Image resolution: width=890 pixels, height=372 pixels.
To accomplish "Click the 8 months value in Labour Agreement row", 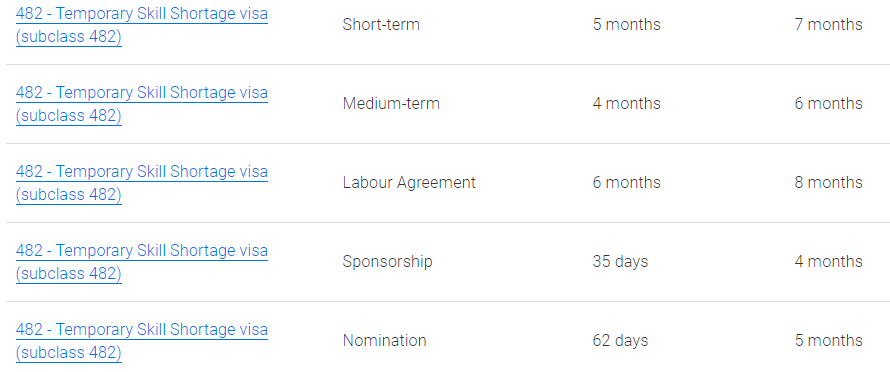I will [829, 183].
